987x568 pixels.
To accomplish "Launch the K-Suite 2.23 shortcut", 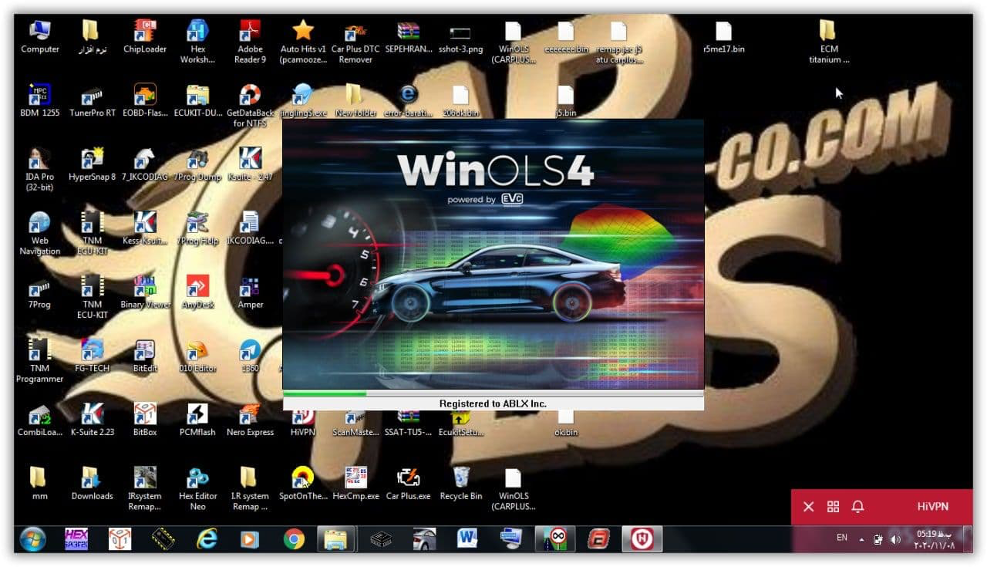I will click(x=93, y=420).
